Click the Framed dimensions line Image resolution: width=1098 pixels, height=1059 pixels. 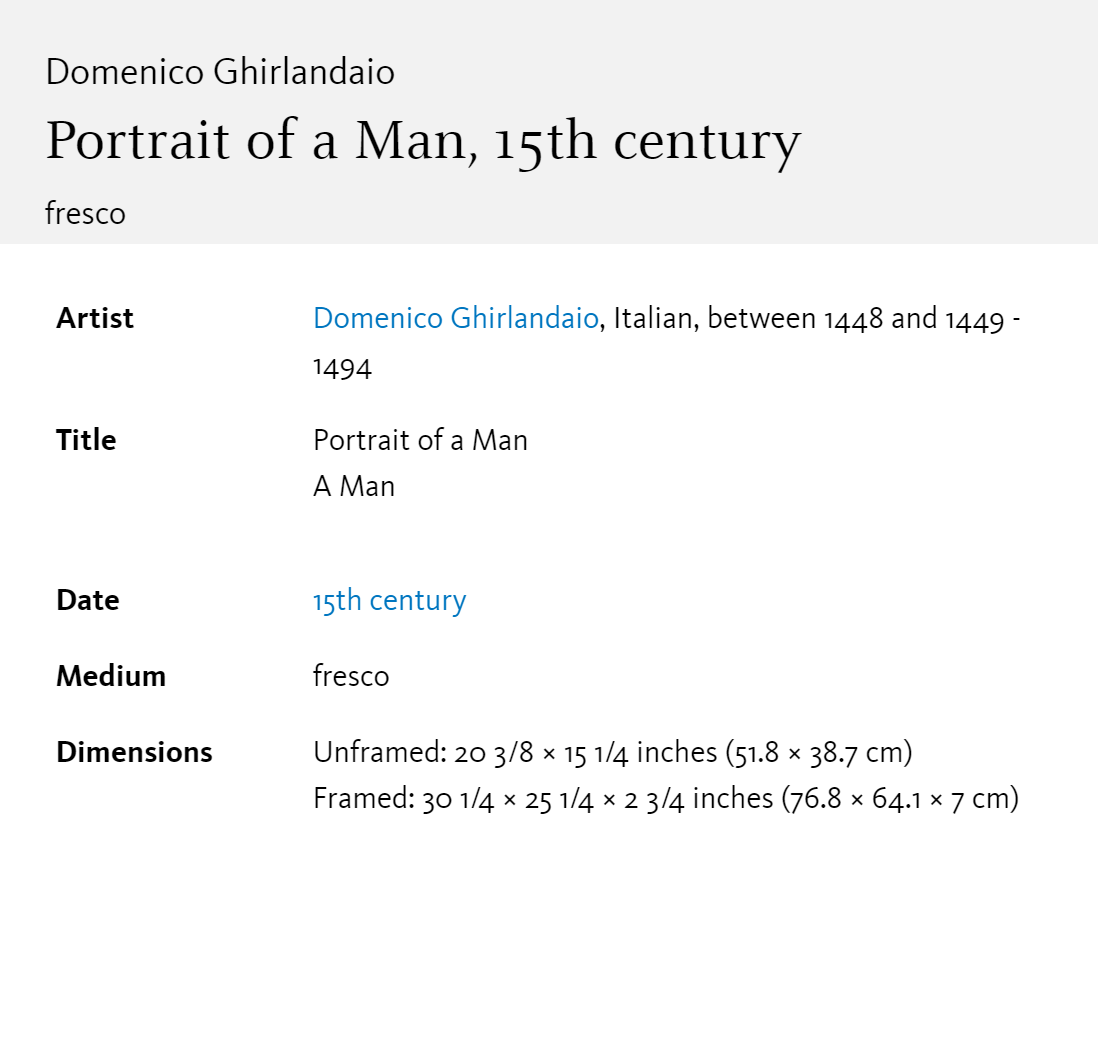(x=666, y=799)
